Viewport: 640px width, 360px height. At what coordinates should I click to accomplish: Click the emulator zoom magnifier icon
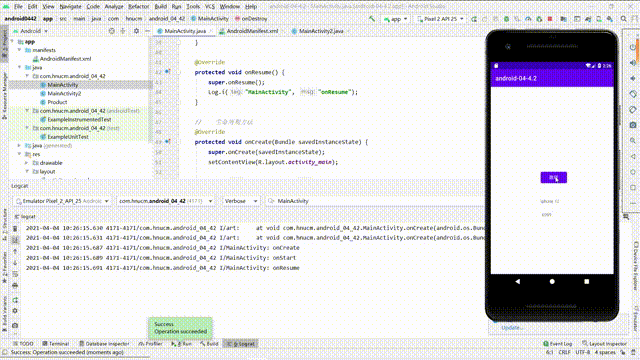(633, 140)
